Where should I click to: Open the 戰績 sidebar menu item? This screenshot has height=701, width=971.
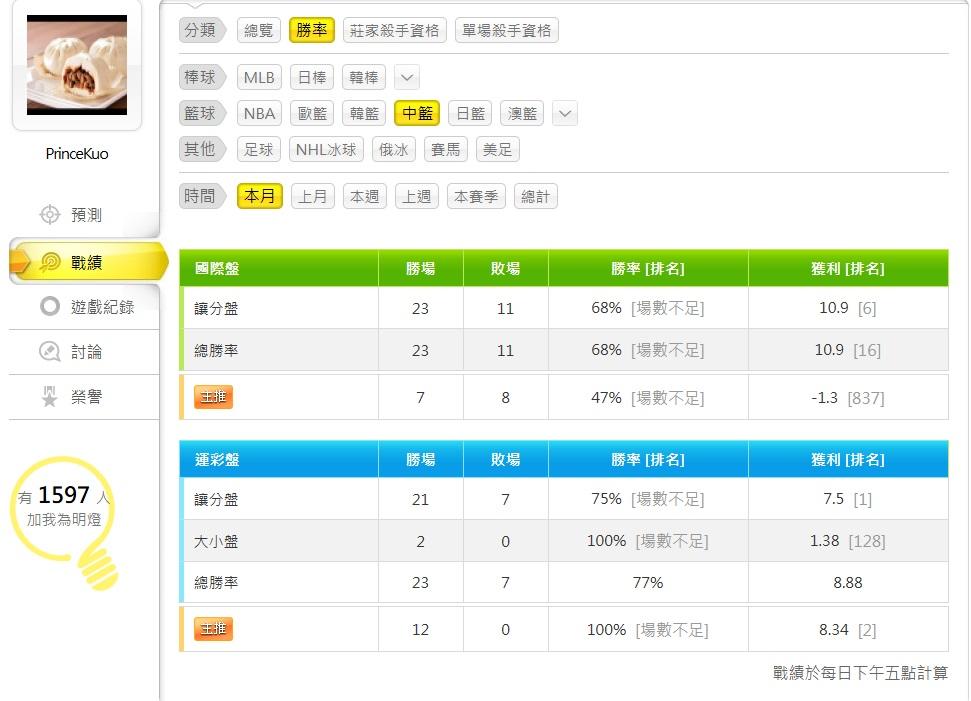pyautogui.click(x=88, y=263)
